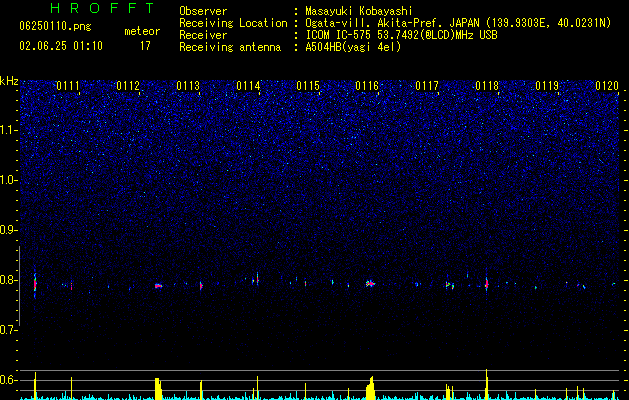Click the 0112 time marker

pos(128,86)
